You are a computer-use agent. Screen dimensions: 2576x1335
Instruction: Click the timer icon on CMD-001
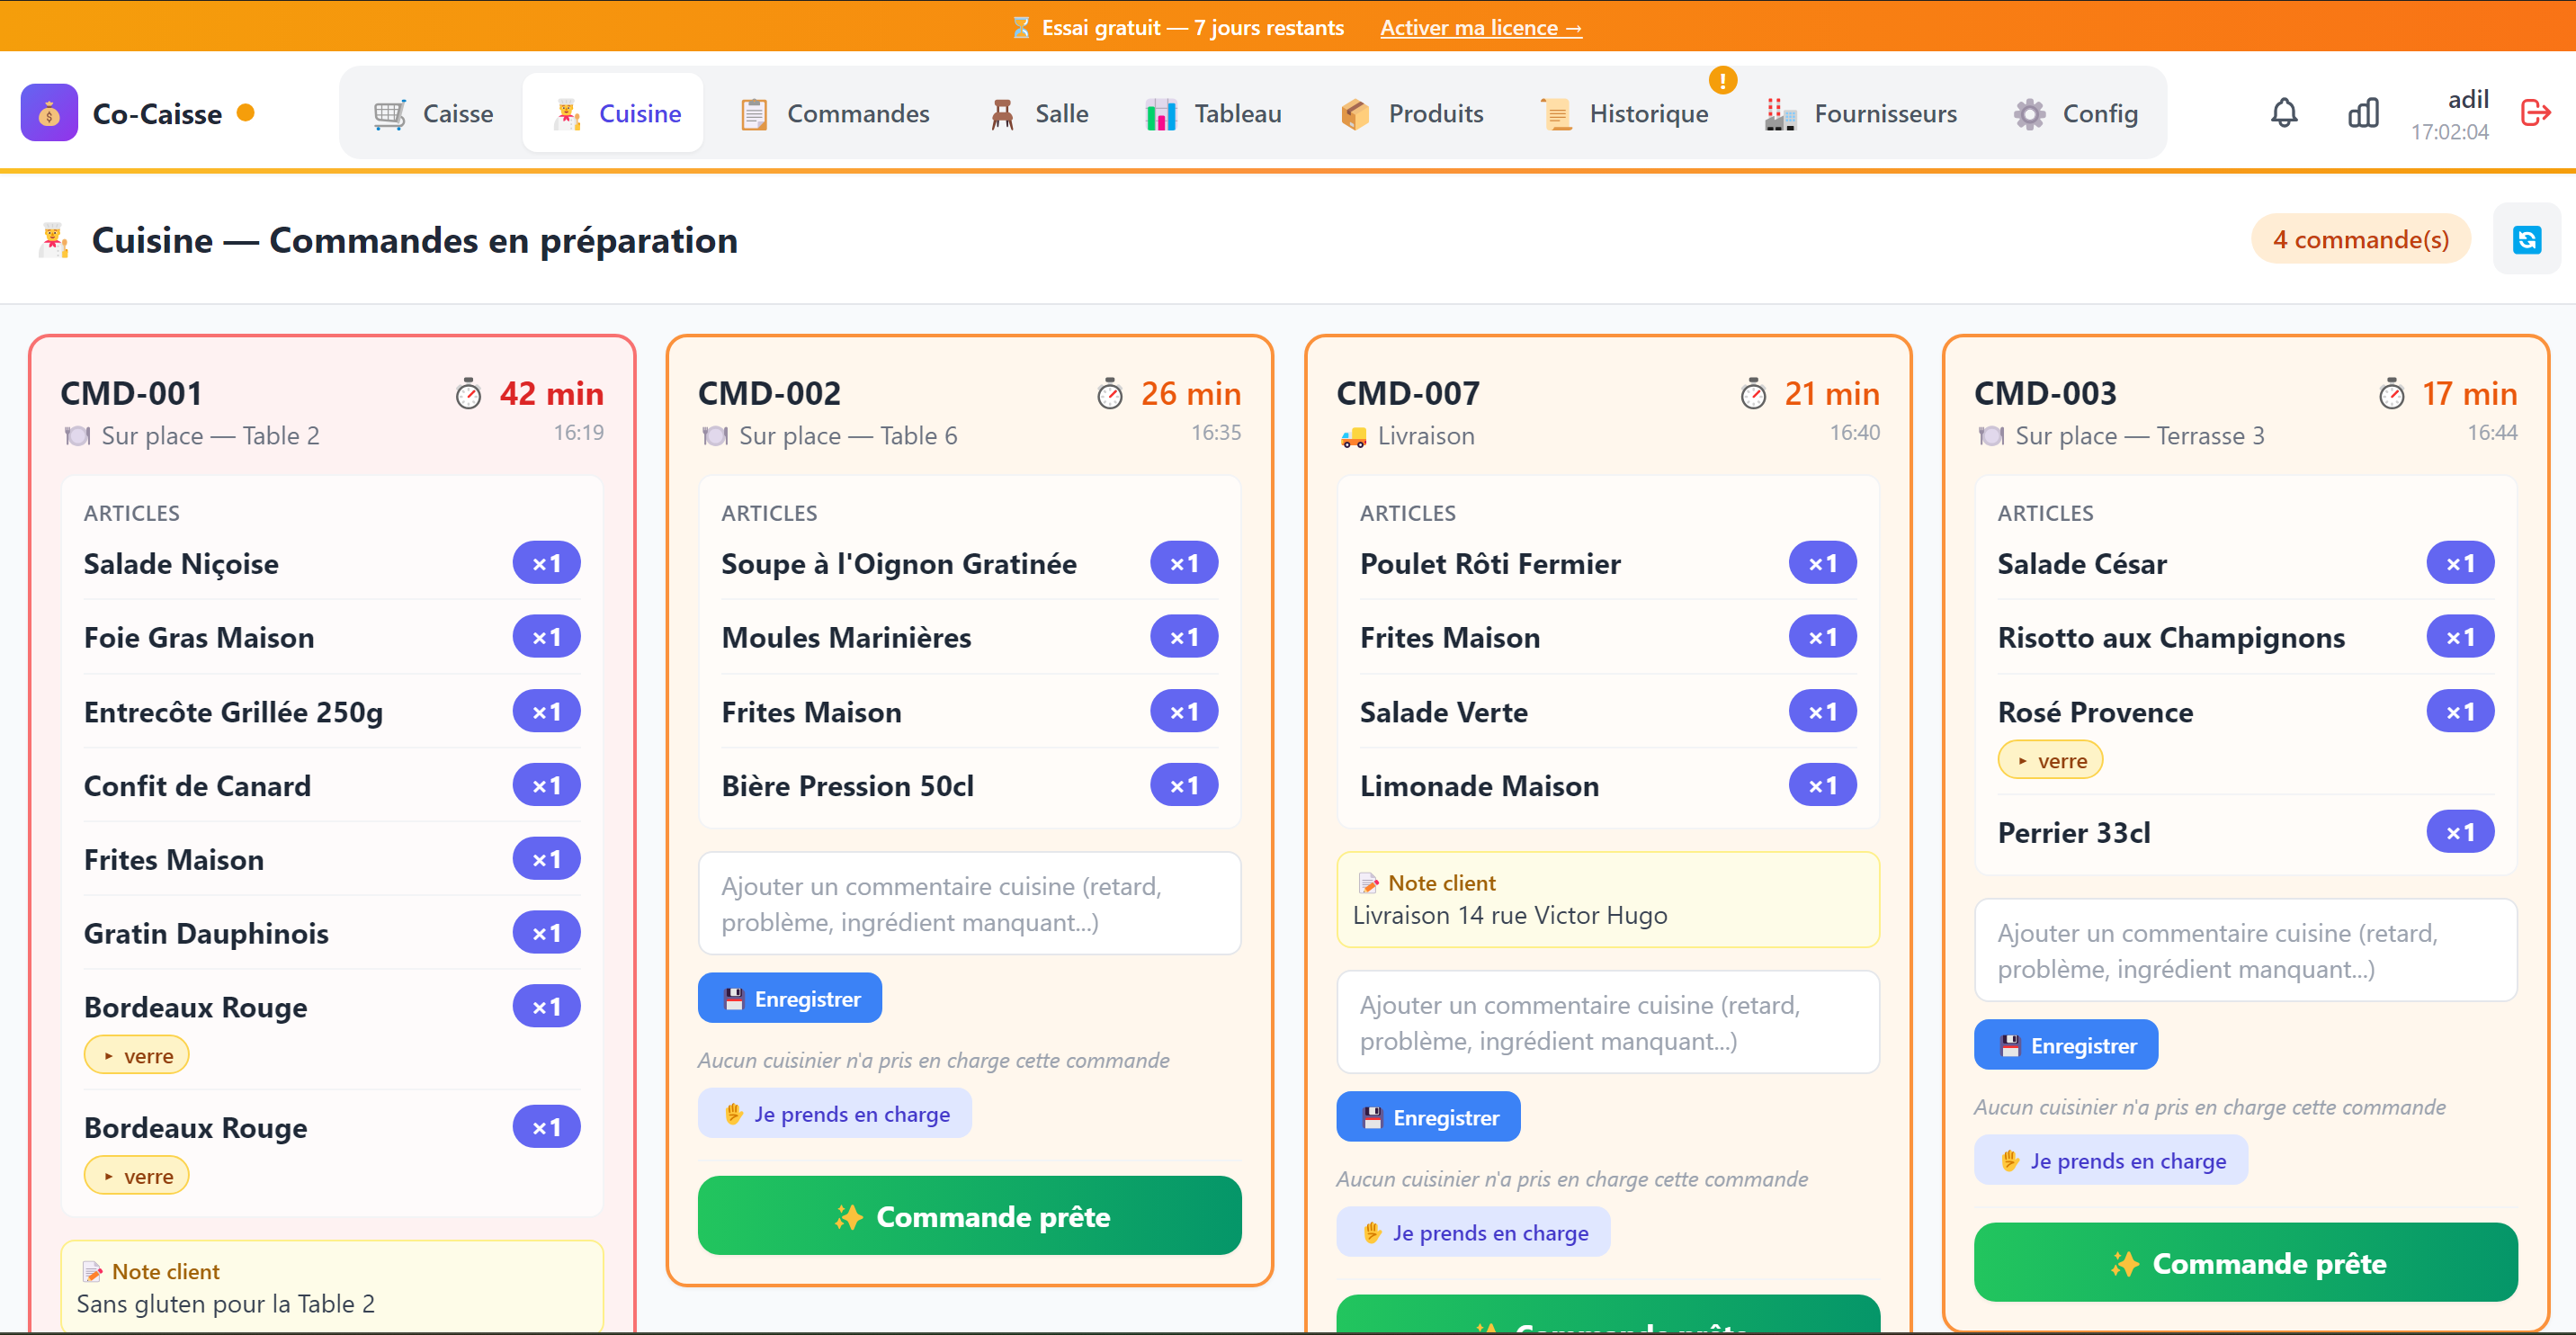pos(468,395)
